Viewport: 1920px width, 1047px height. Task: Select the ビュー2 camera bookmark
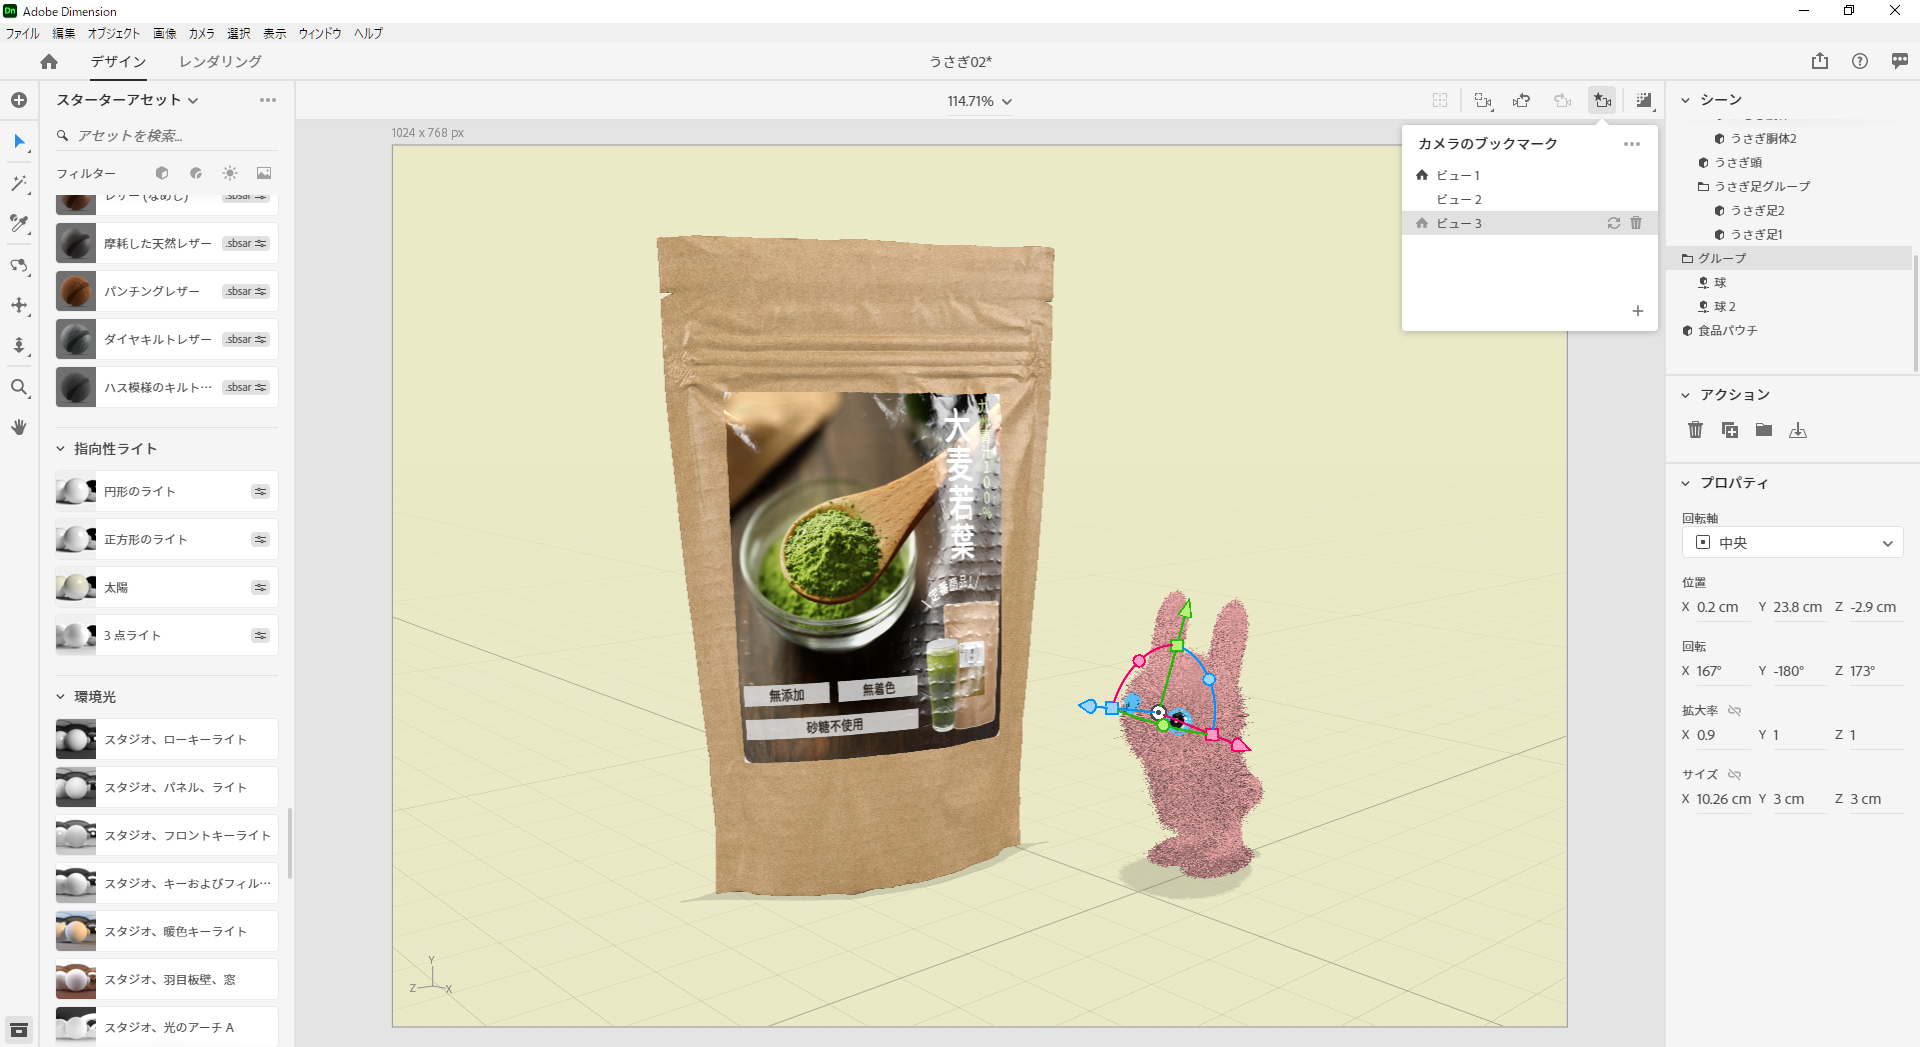(1459, 199)
